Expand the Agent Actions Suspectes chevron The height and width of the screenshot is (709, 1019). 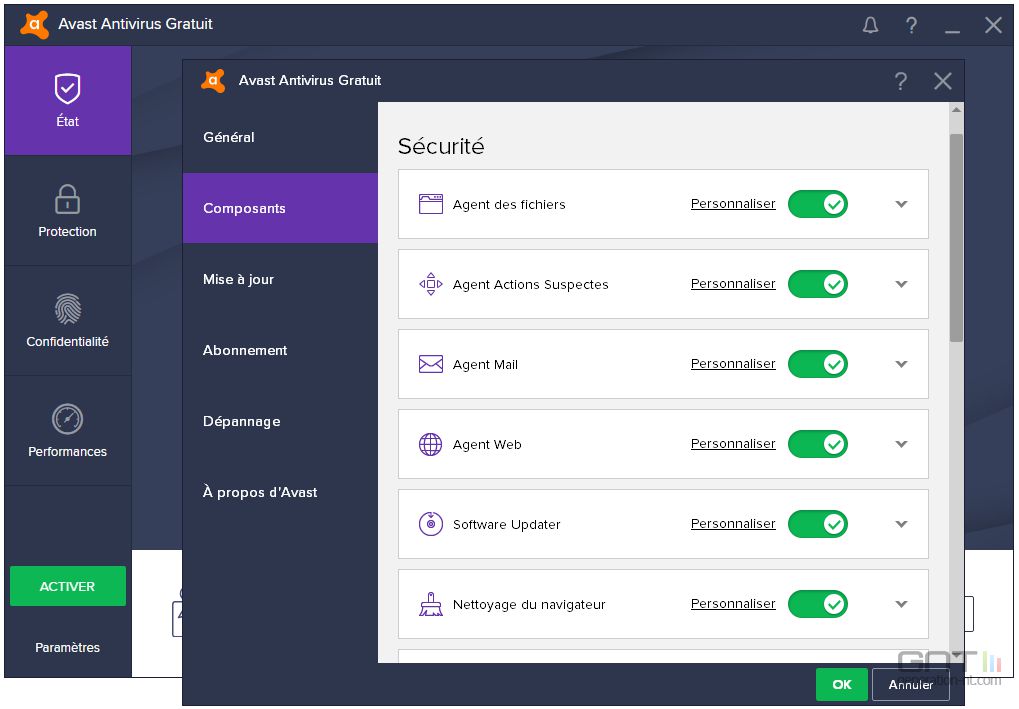[901, 284]
